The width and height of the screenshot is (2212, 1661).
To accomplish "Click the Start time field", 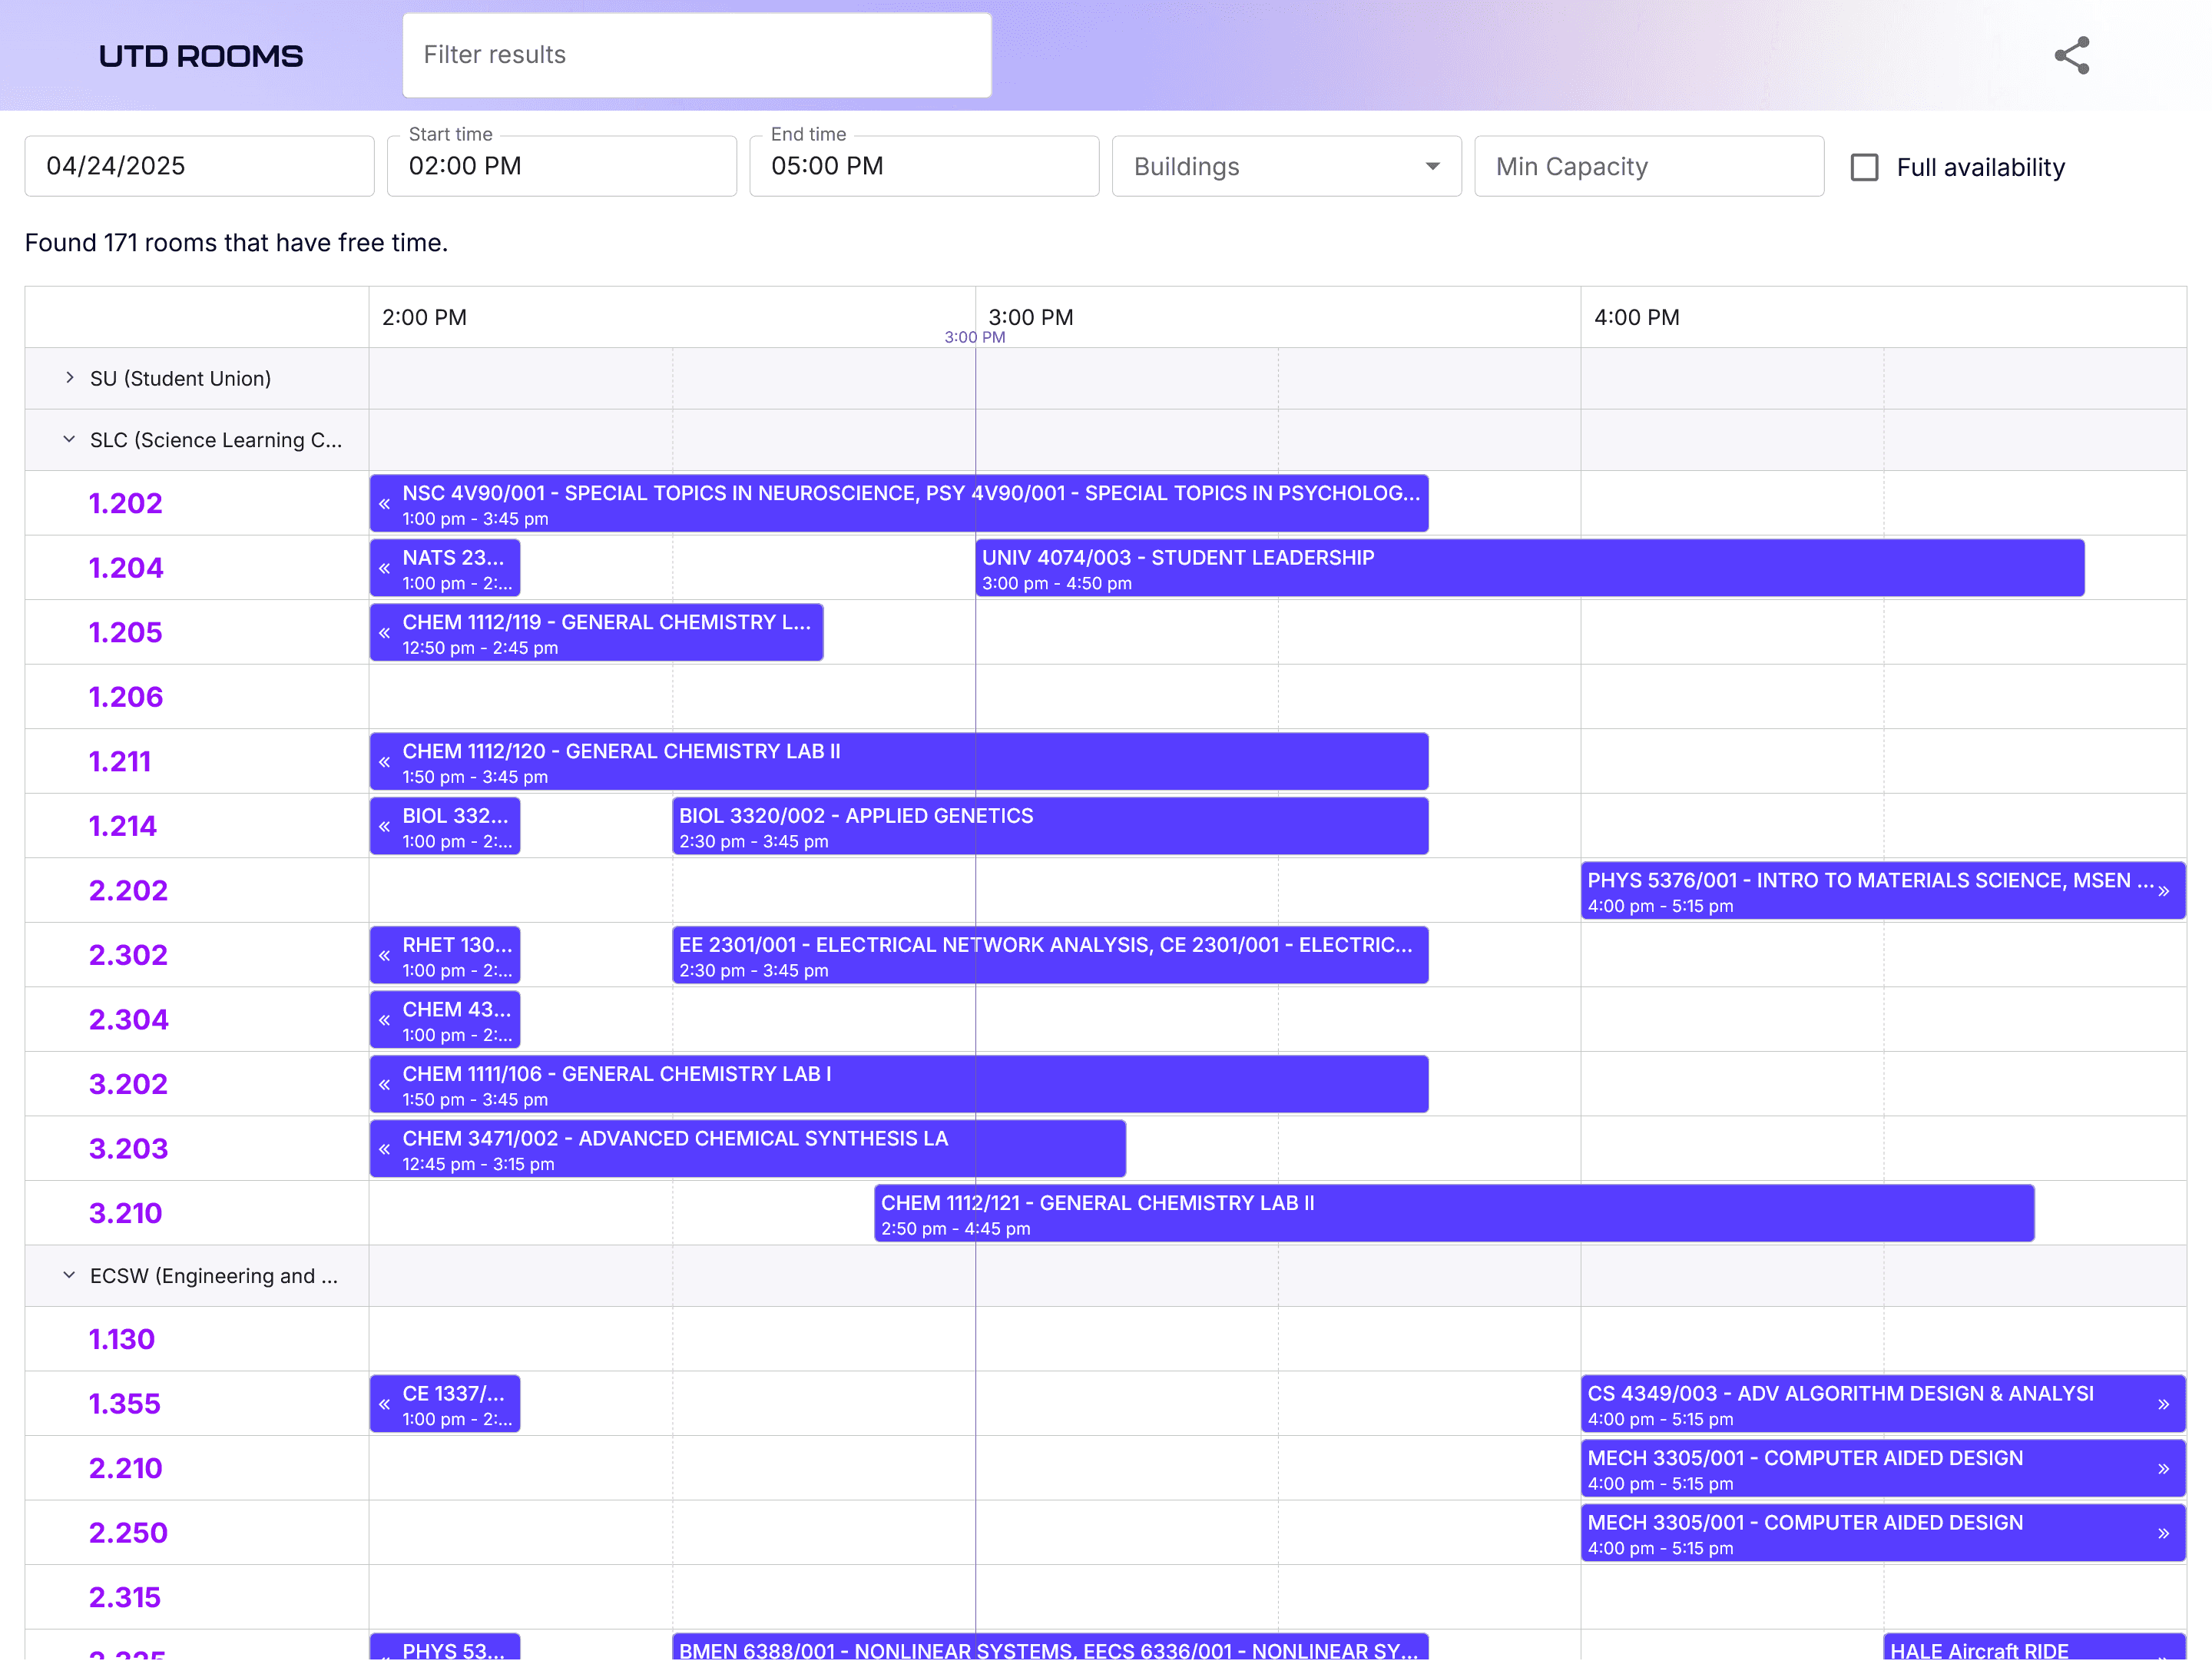I will click(x=561, y=166).
